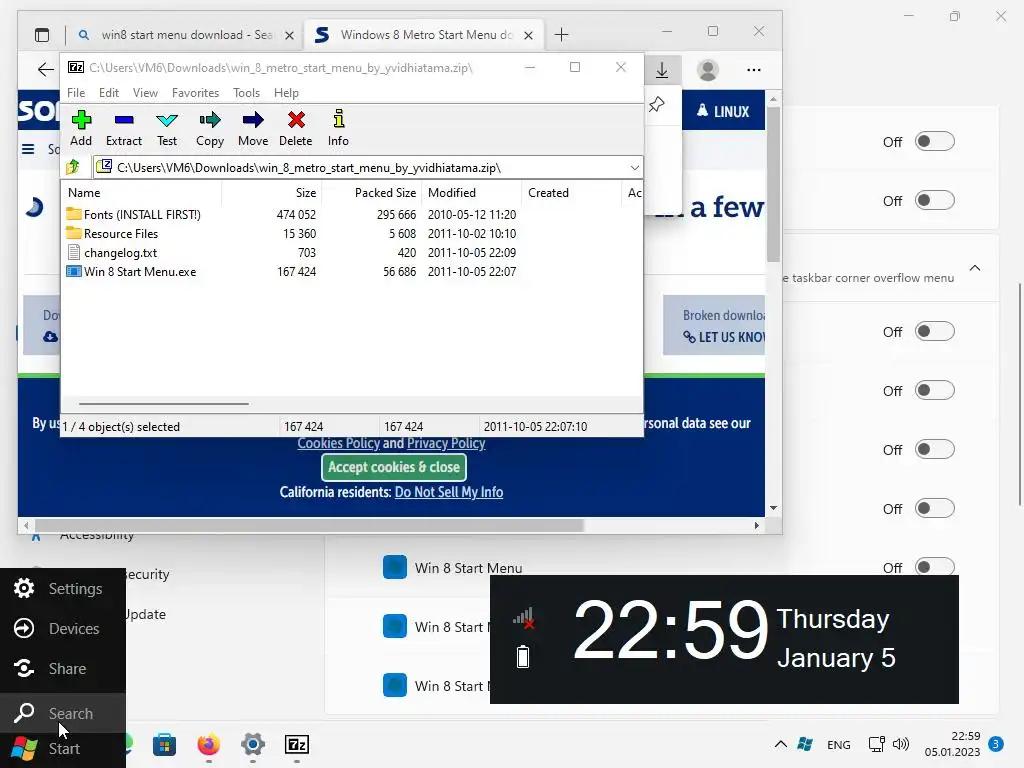Image resolution: width=1024 pixels, height=768 pixels.
Task: Open the Tools menu in 7-Zip
Action: pos(246,93)
